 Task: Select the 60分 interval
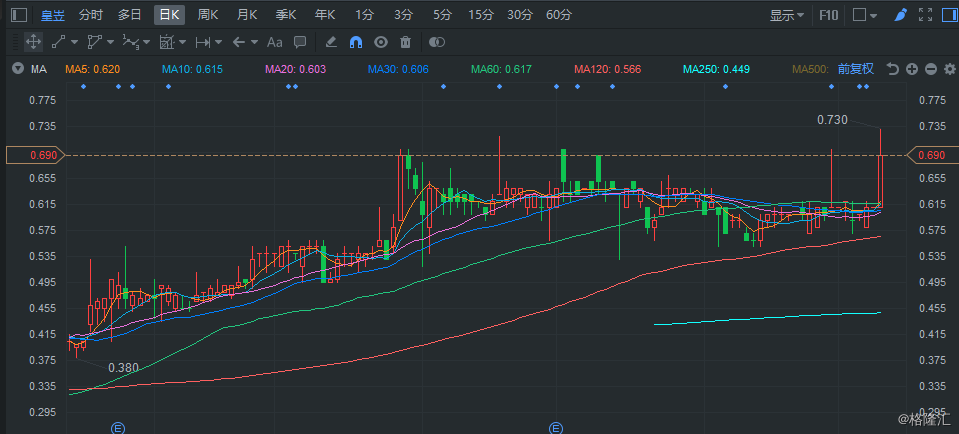[559, 15]
